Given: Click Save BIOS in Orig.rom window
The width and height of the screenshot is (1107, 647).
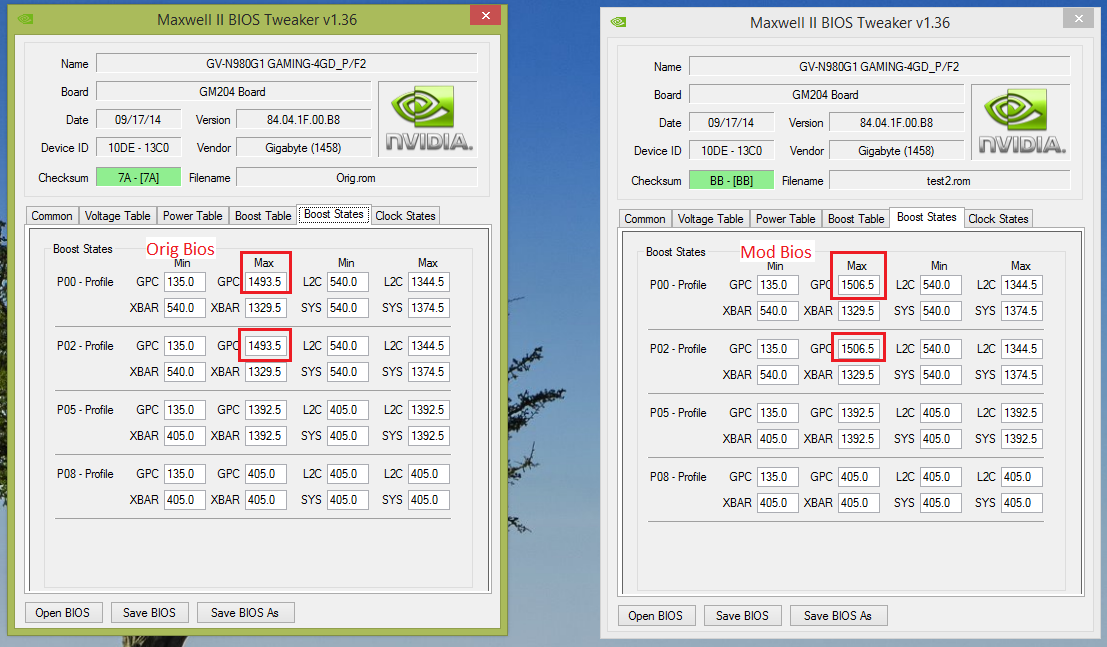Looking at the screenshot, I should click(x=149, y=612).
